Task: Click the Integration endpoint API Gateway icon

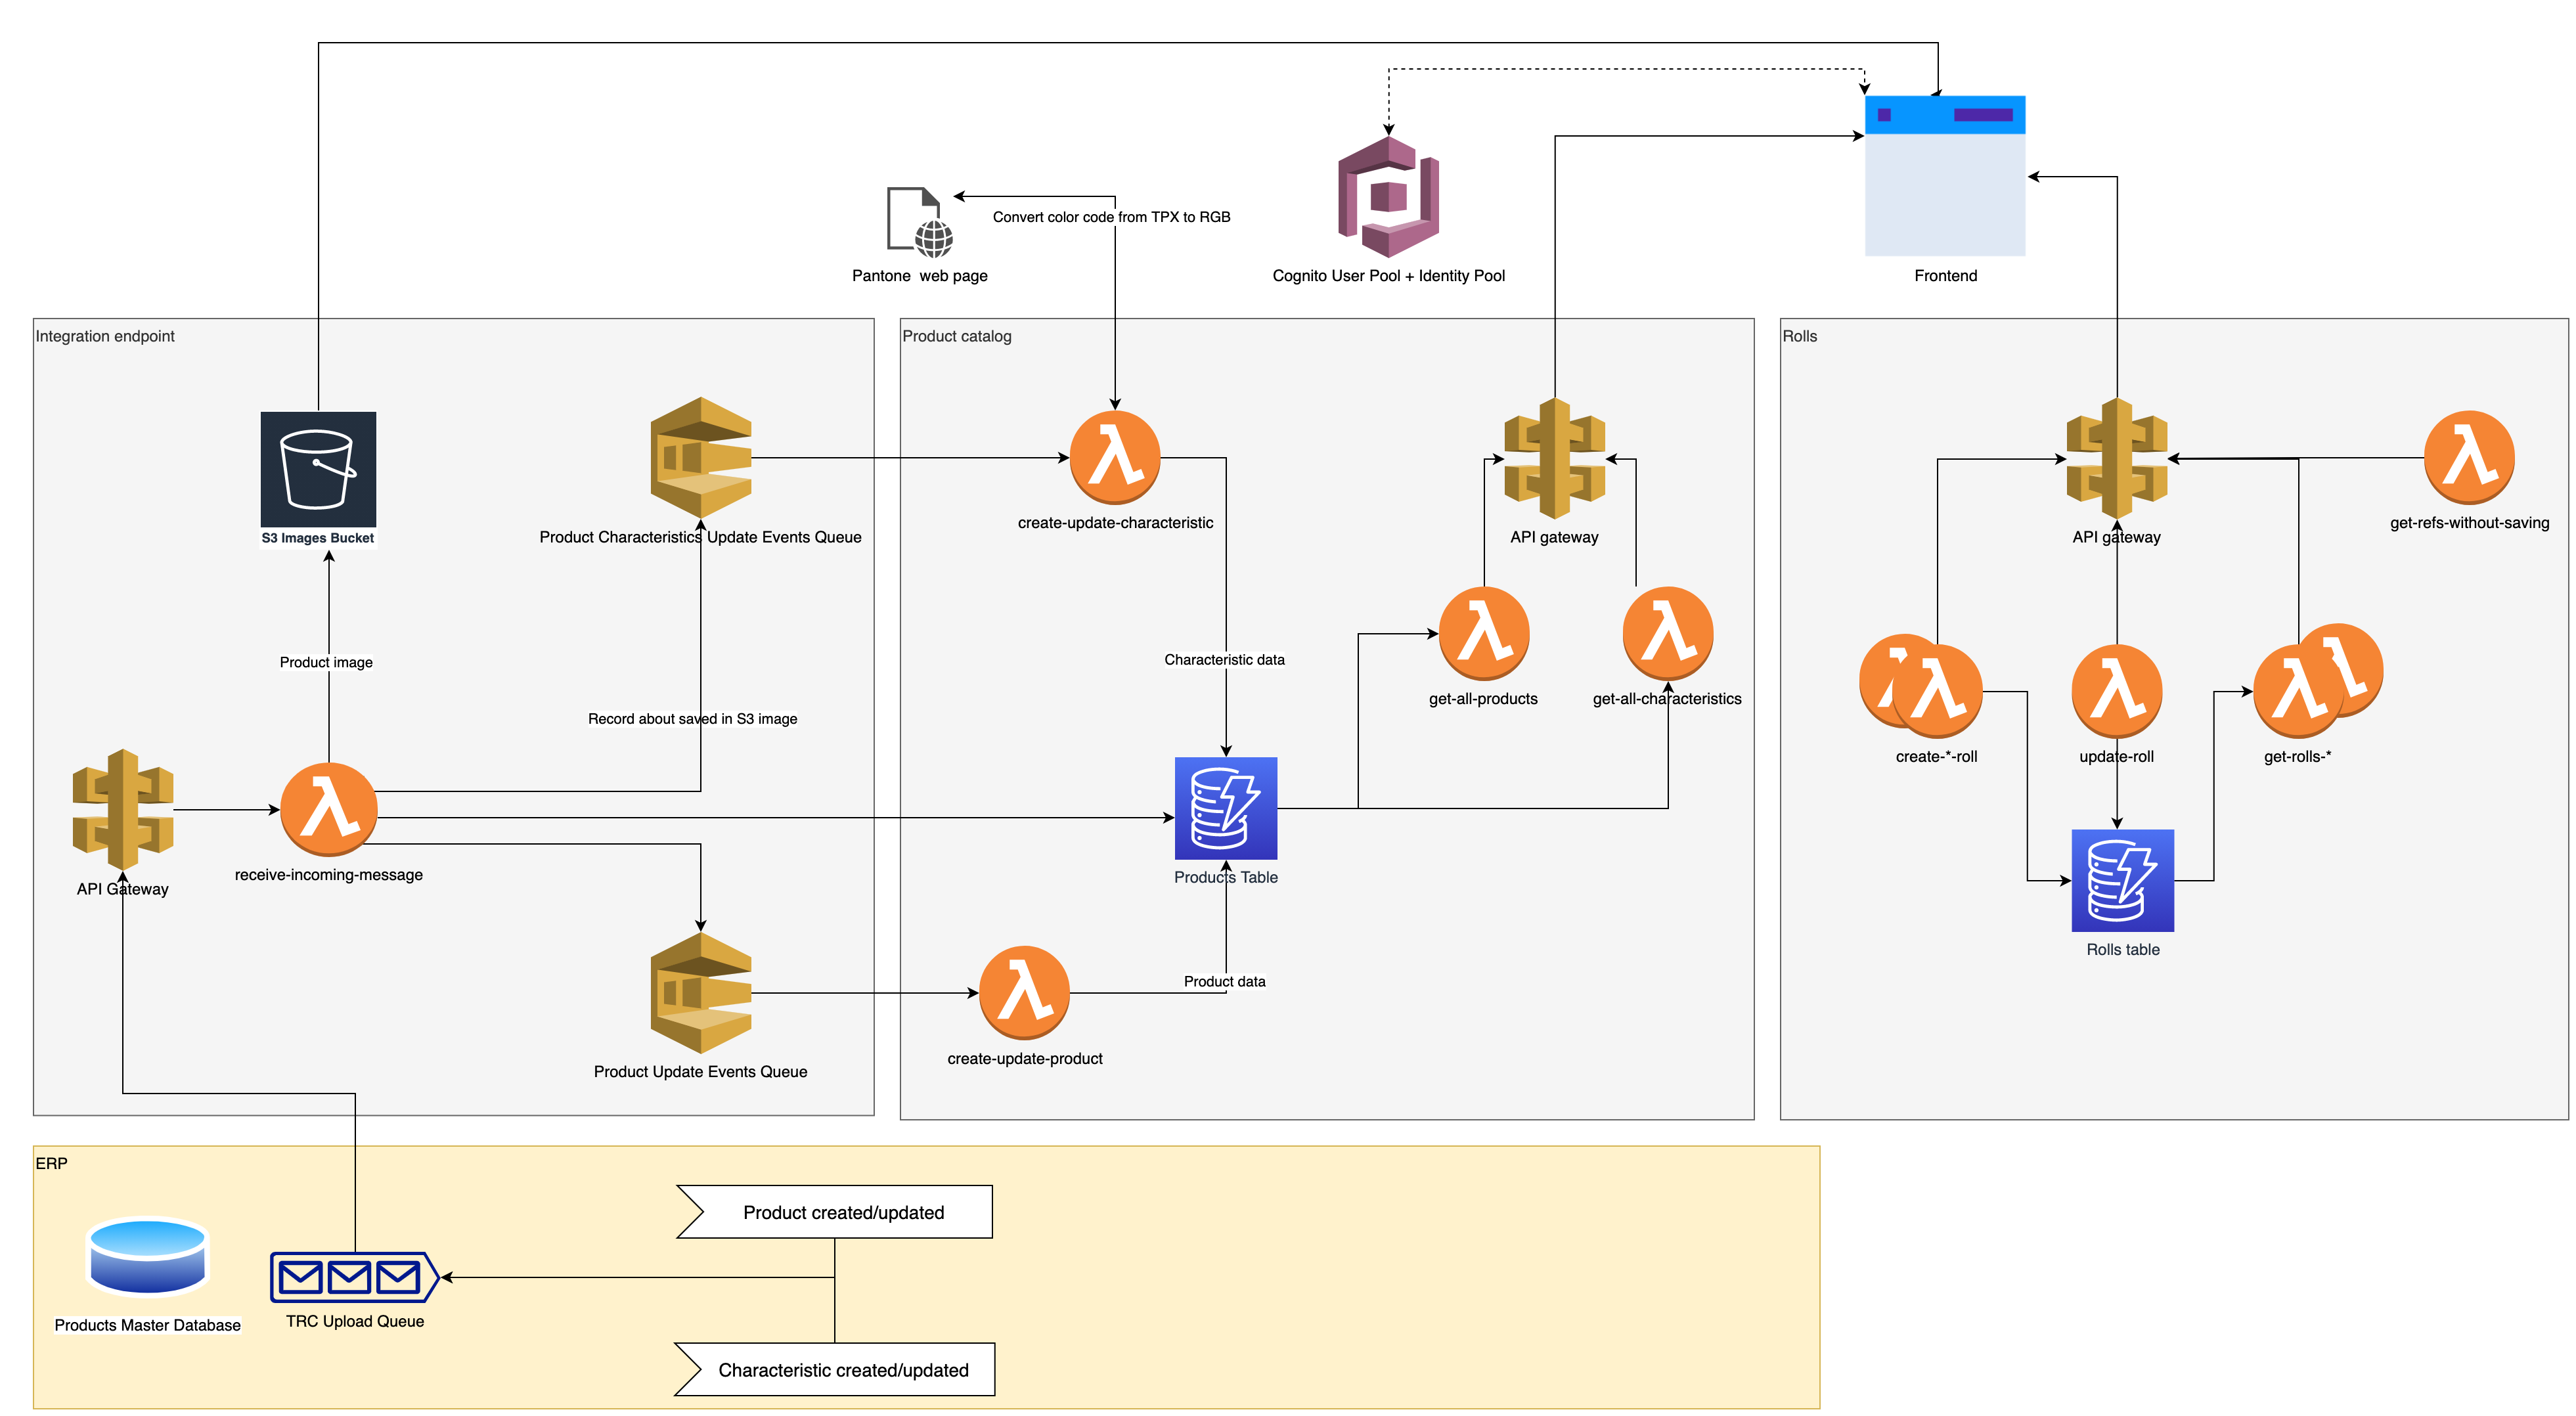Action: pyautogui.click(x=123, y=809)
